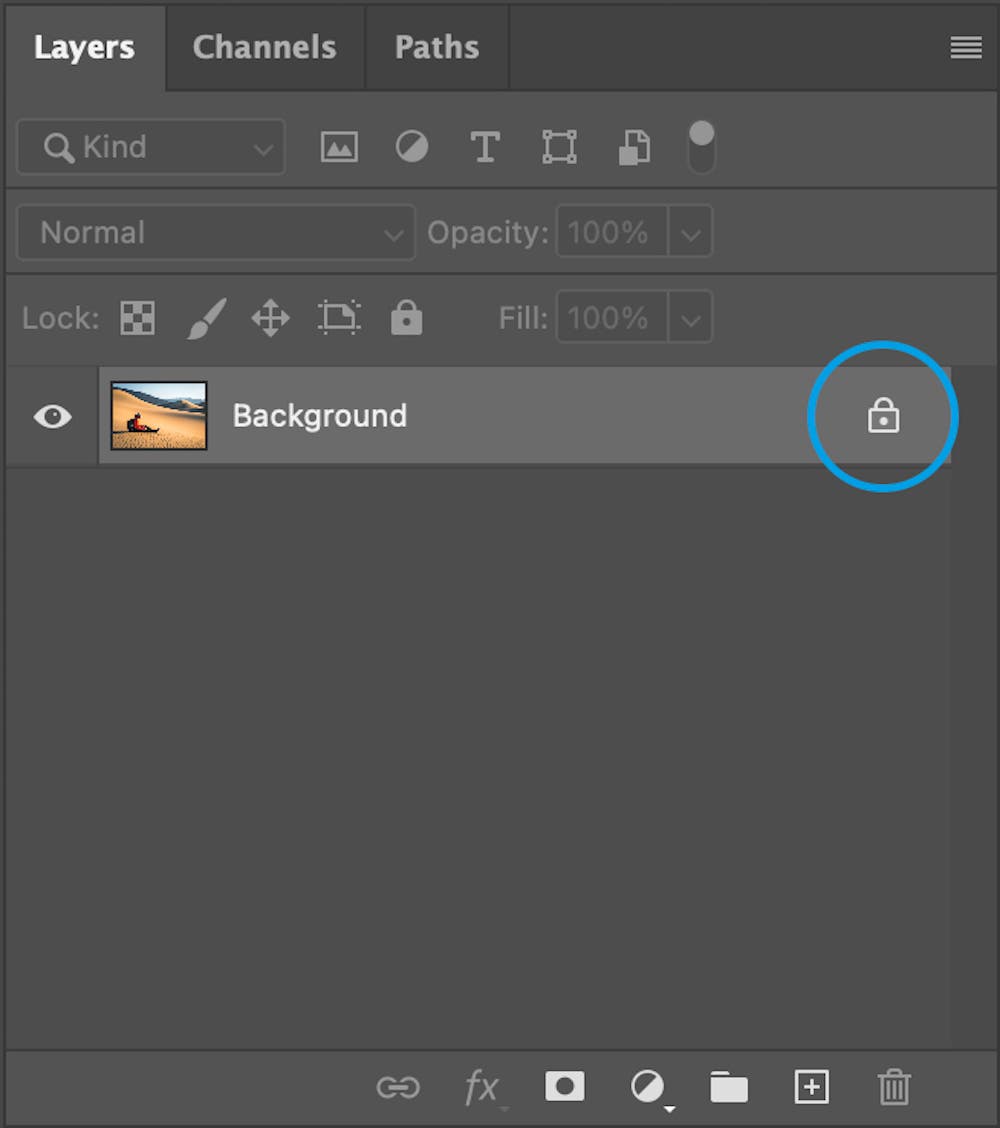This screenshot has height=1128, width=1000.
Task: Open the Layers panel menu
Action: [965, 46]
